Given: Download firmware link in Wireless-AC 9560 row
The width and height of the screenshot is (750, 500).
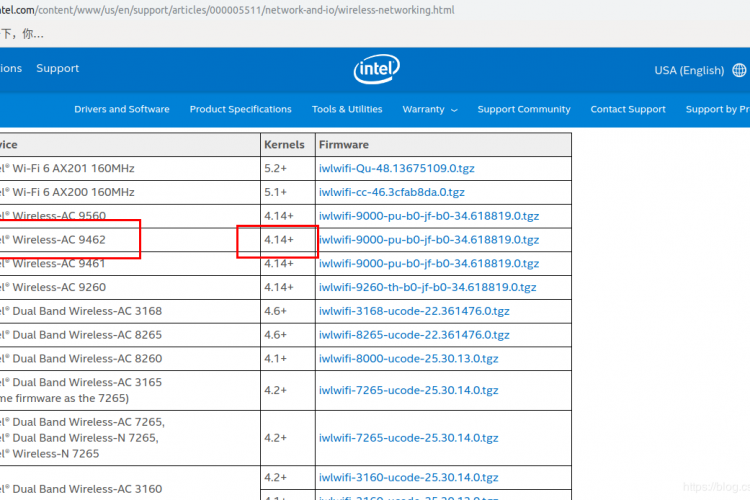Looking at the screenshot, I should tap(429, 216).
